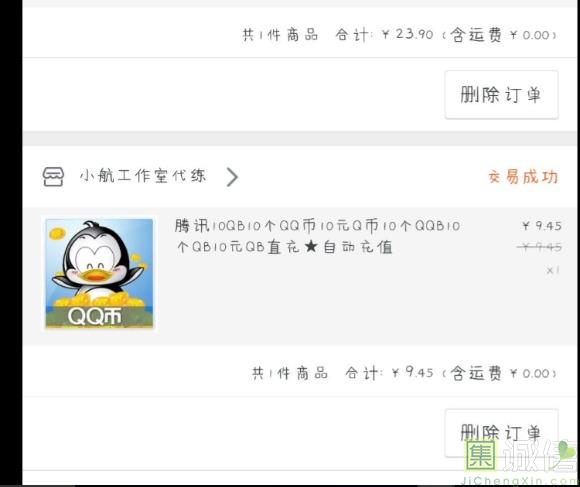Click the orange 交易成功 status label
The image size is (580, 487).
523,177
